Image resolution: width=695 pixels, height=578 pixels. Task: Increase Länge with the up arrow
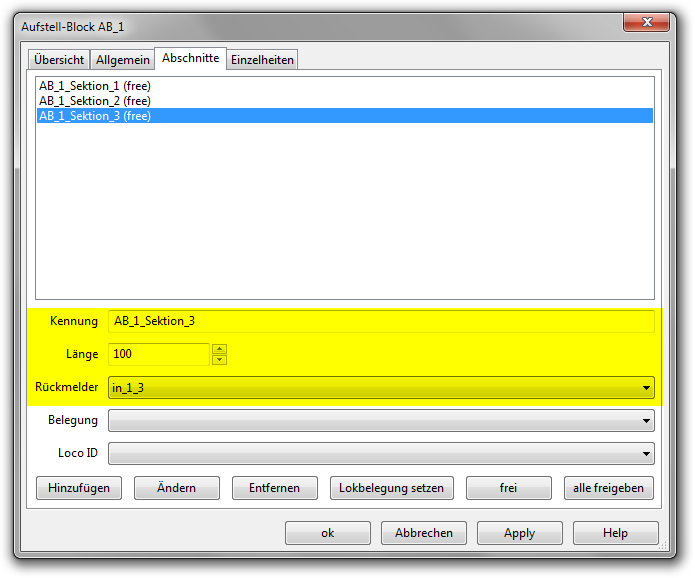(x=220, y=349)
